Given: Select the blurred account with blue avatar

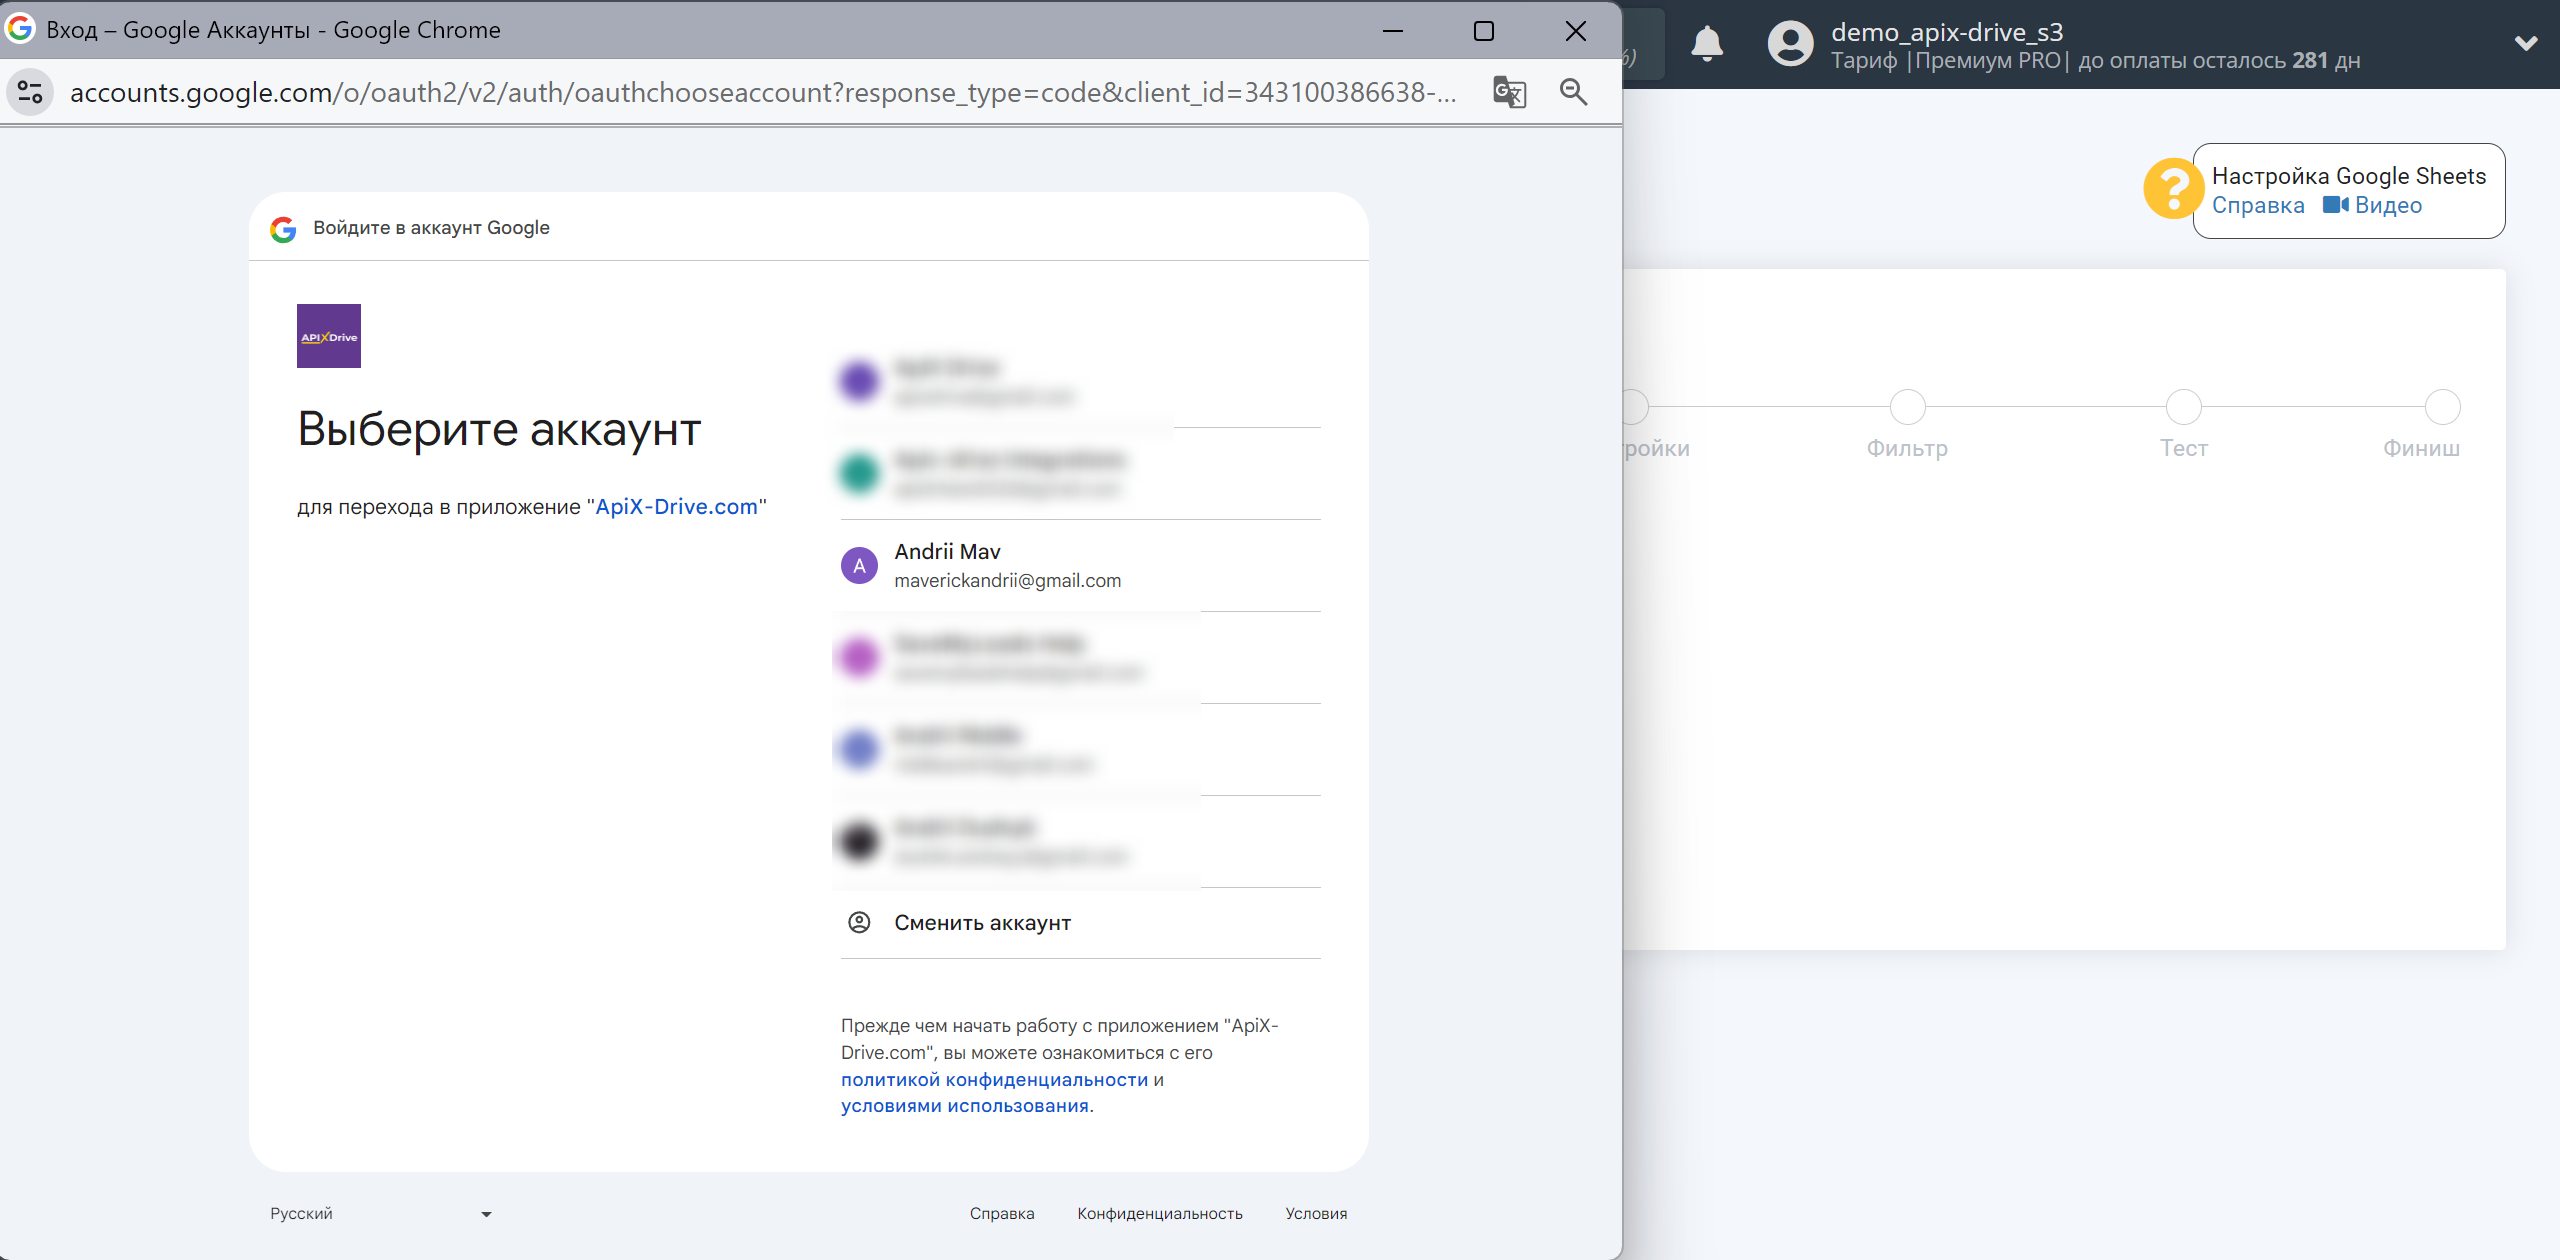Looking at the screenshot, I should click(1080, 750).
